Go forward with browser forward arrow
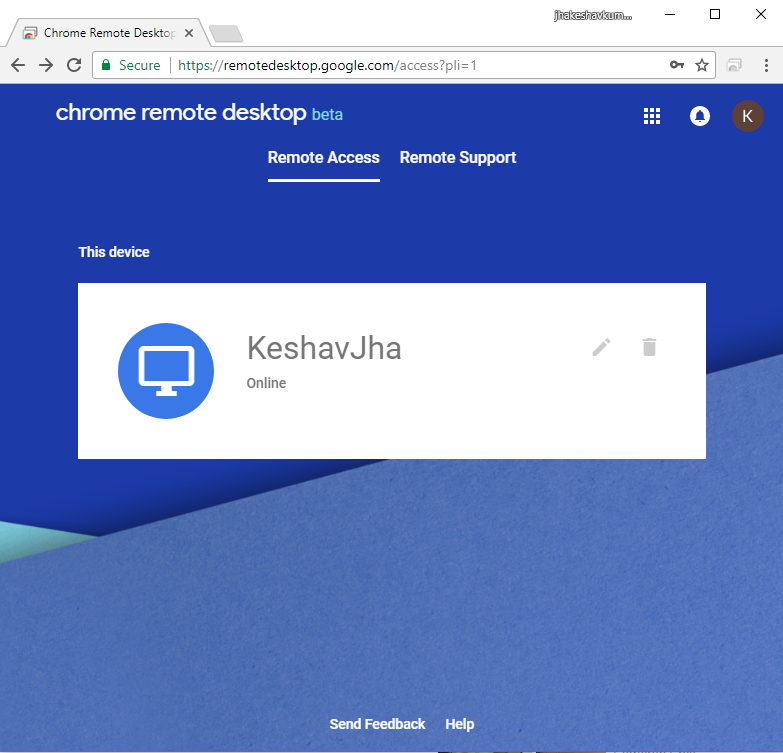This screenshot has height=753, width=783. point(46,65)
